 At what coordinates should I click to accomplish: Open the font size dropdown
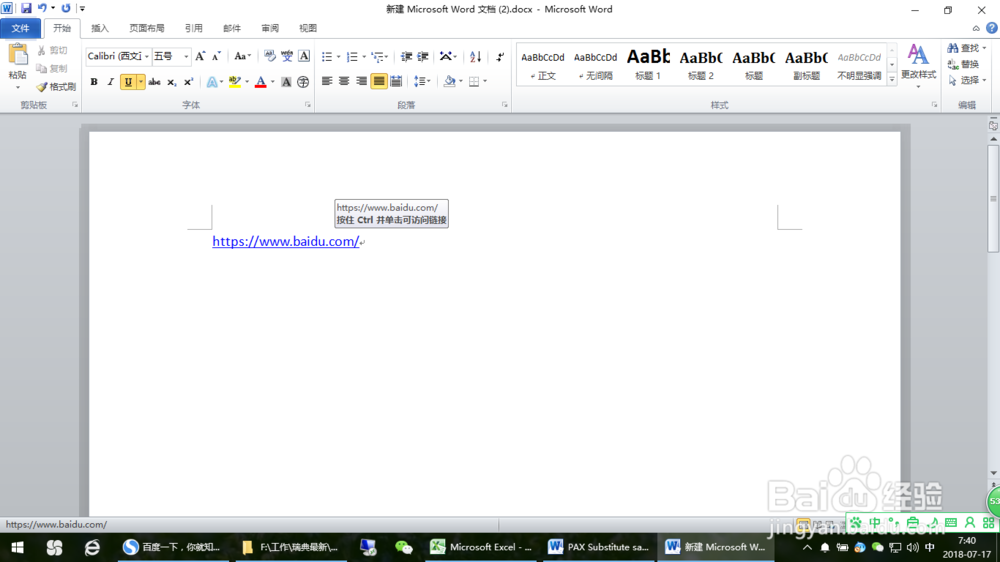click(186, 56)
